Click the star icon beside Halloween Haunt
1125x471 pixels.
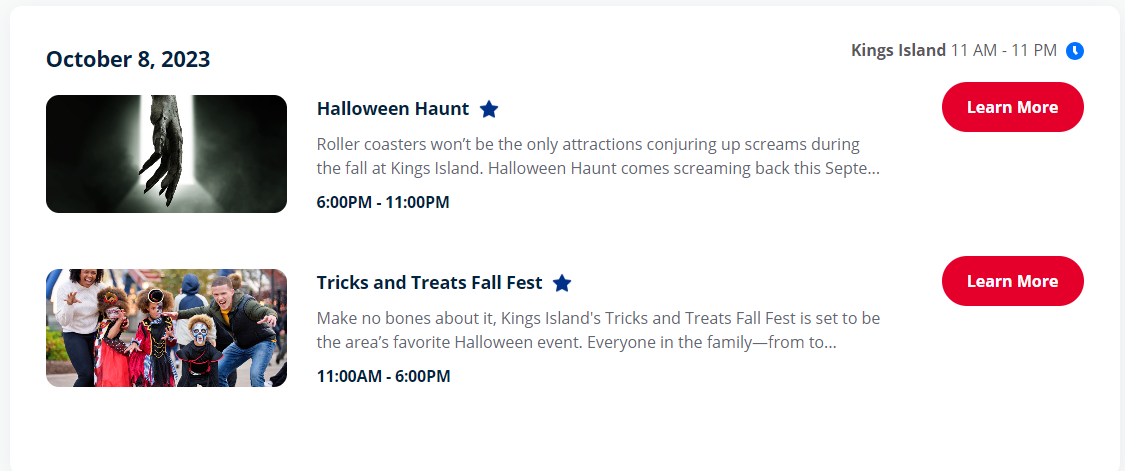pos(489,109)
